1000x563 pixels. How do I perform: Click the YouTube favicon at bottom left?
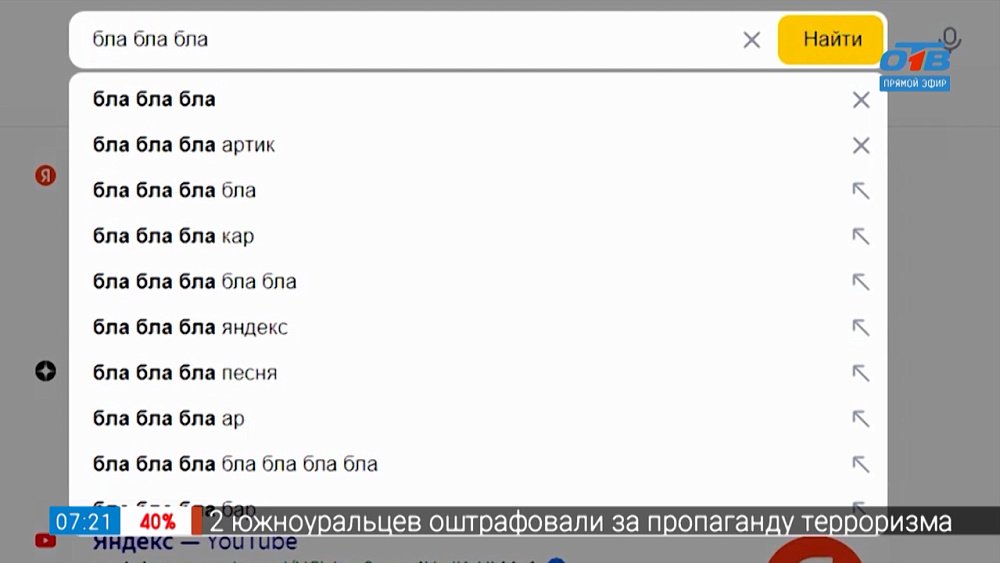tap(45, 541)
